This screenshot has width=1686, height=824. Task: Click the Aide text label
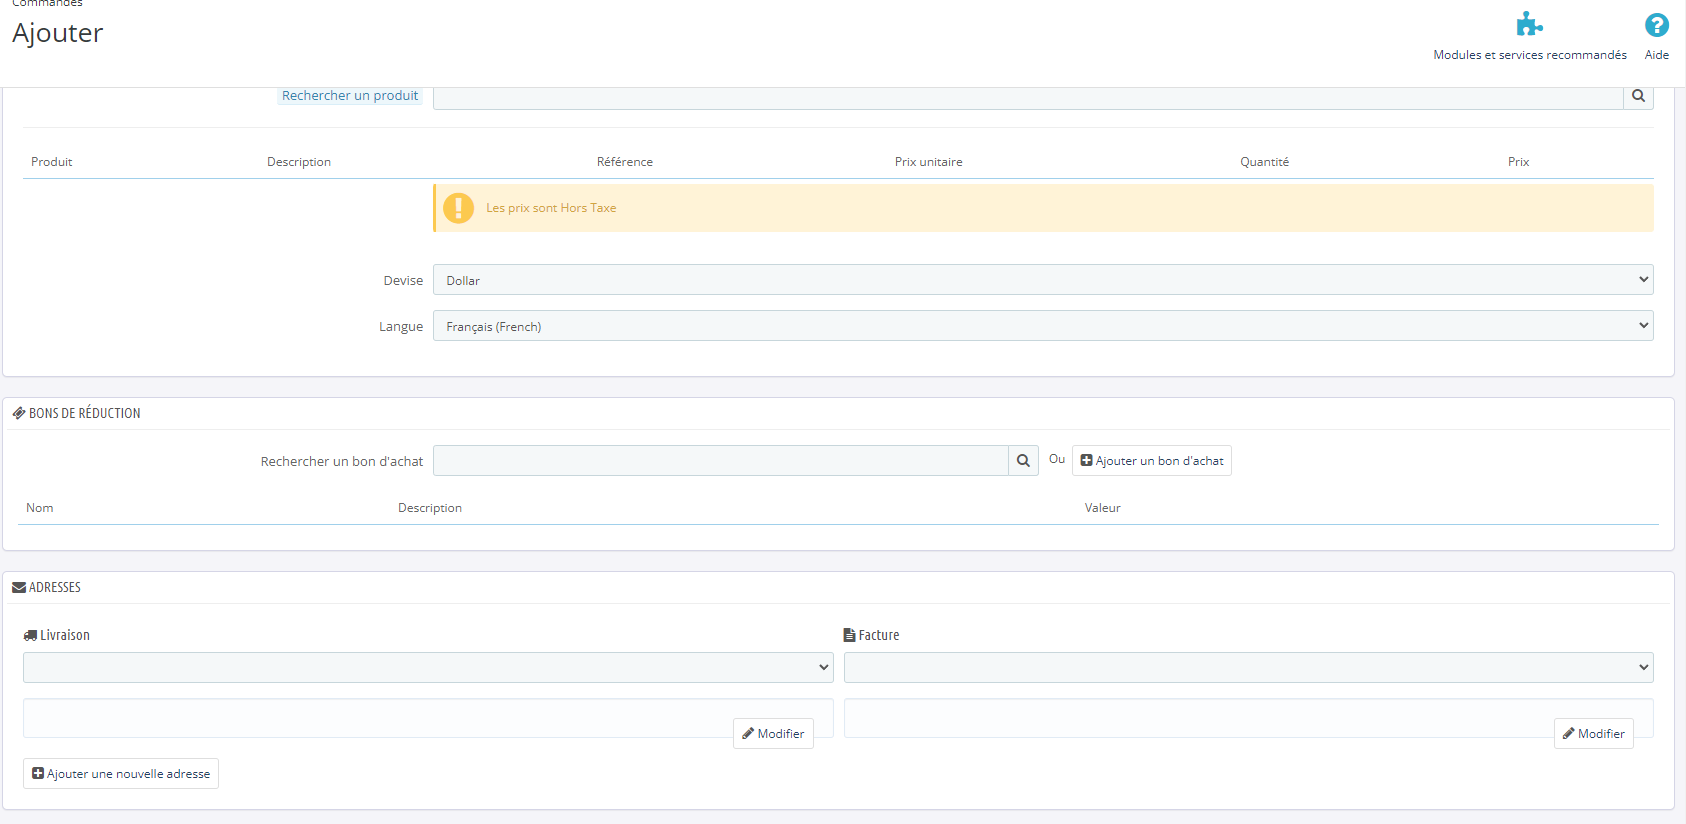point(1657,55)
